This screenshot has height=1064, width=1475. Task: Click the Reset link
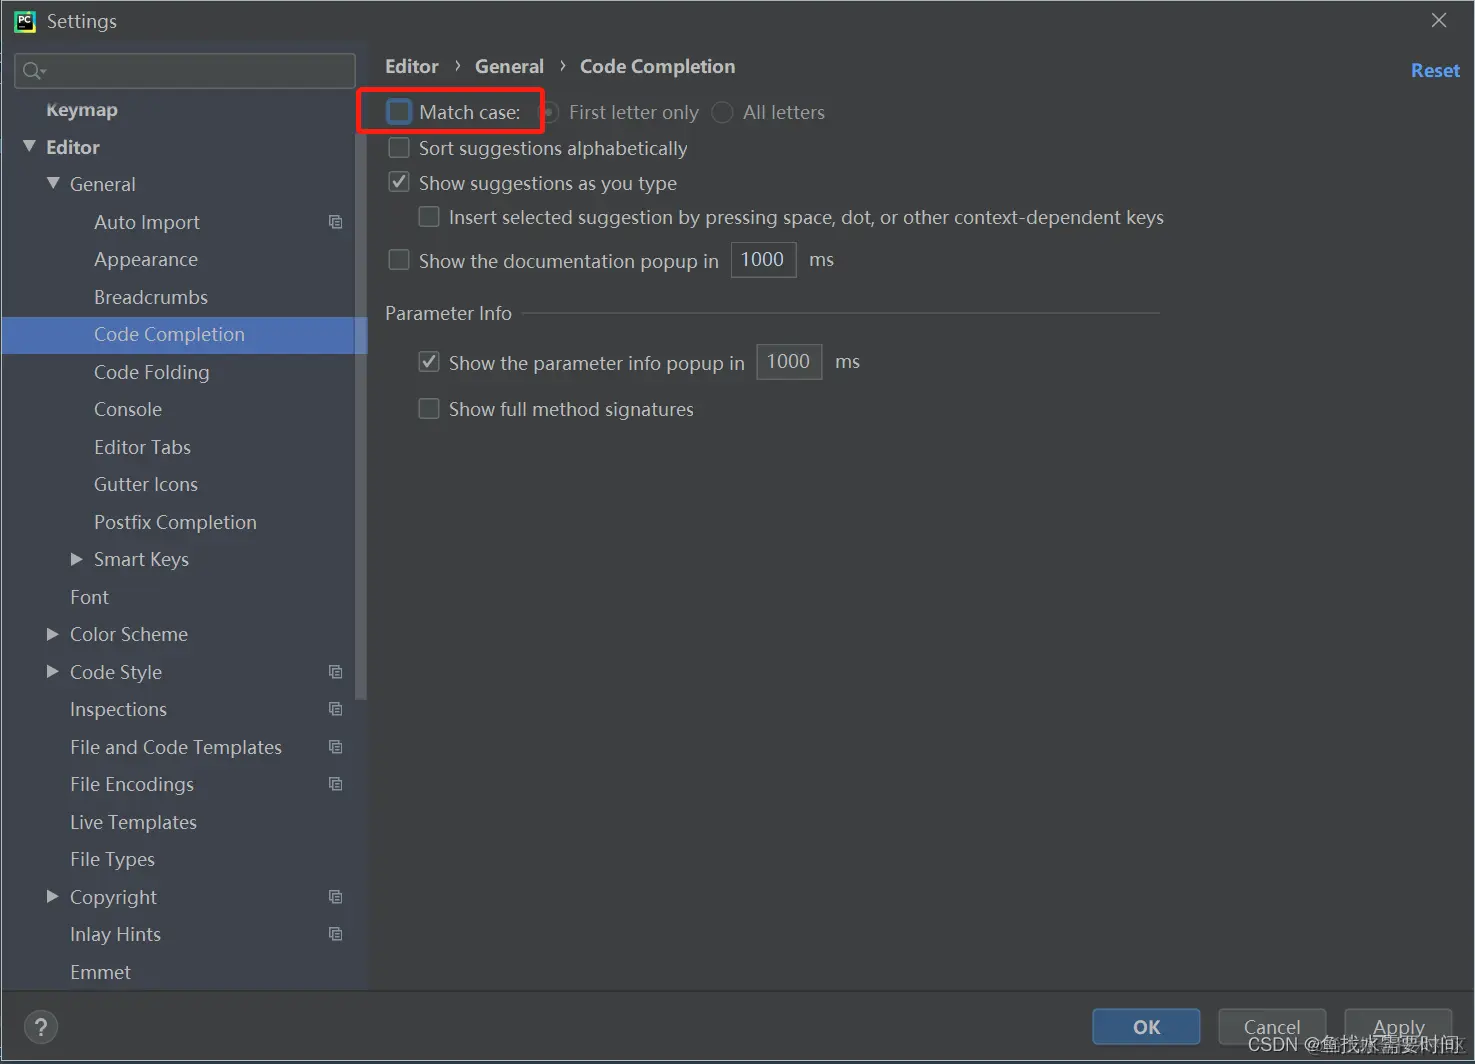point(1435,70)
